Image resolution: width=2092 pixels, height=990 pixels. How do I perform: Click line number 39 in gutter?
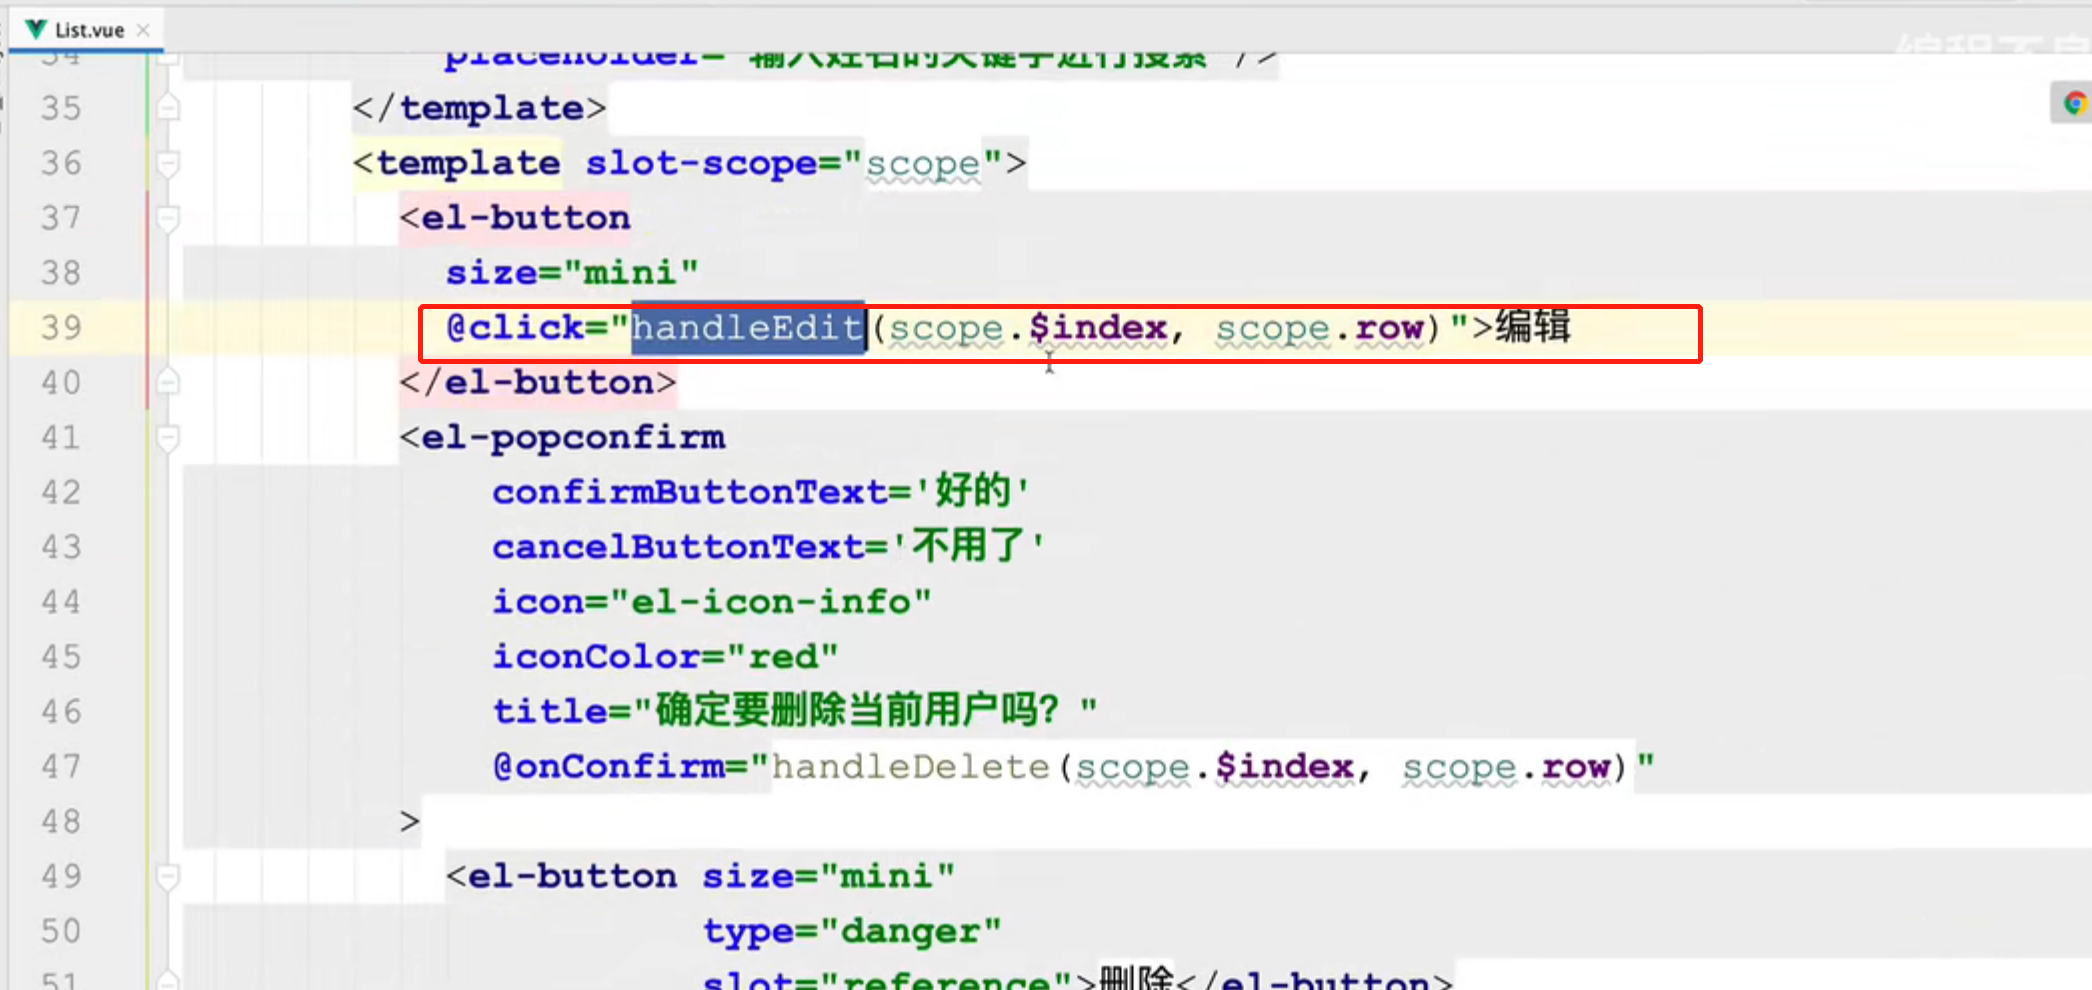[x=61, y=327]
